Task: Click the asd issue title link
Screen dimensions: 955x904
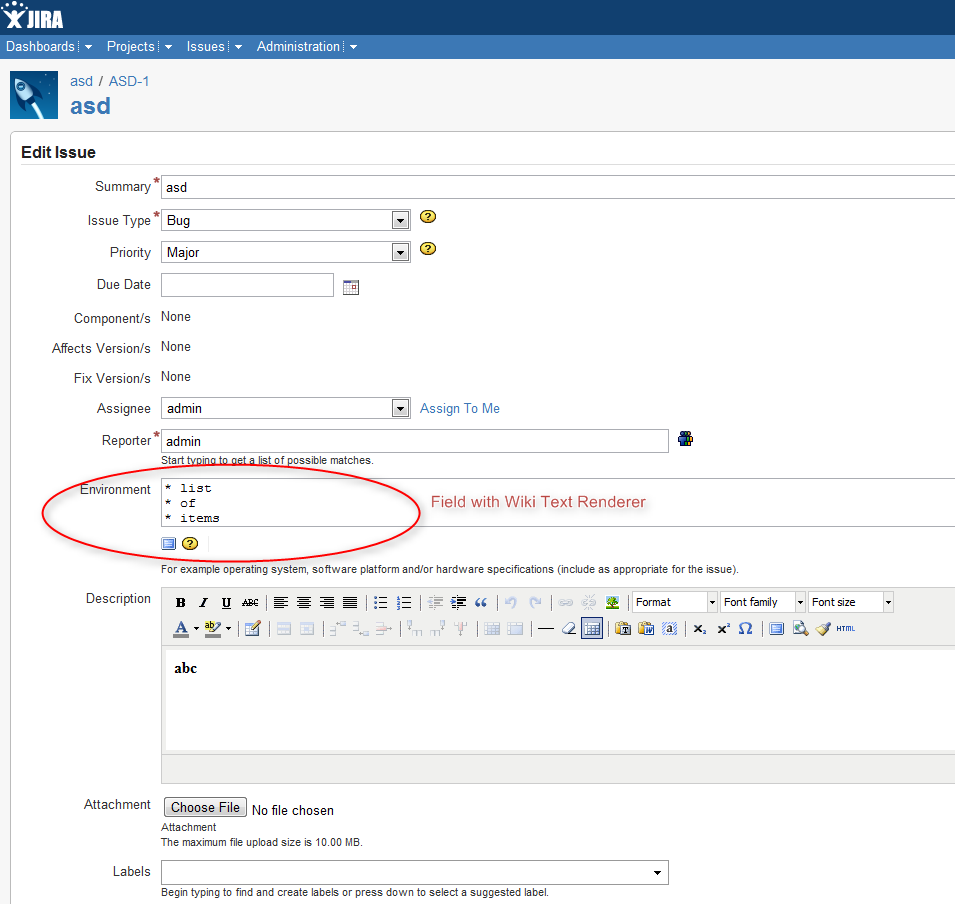Action: [x=90, y=106]
